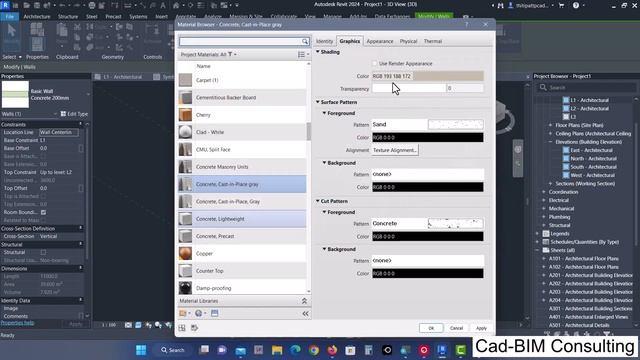The height and width of the screenshot is (360, 640).
Task: Open the Architecture ribbon tab
Action: click(37, 17)
